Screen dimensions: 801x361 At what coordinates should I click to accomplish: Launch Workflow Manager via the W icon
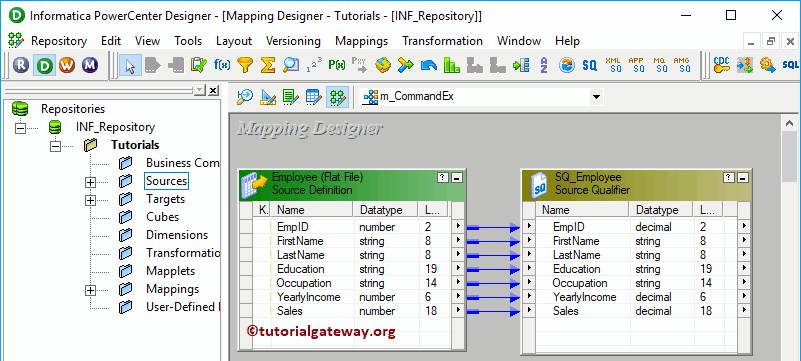click(x=67, y=65)
